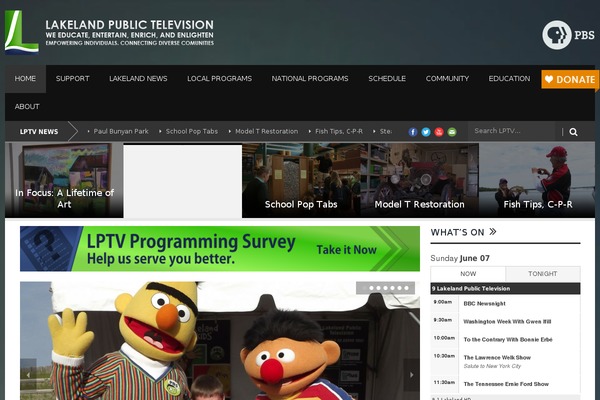Select The Lawrence Welk Show
Screen dimensions: 600x400
click(497, 358)
